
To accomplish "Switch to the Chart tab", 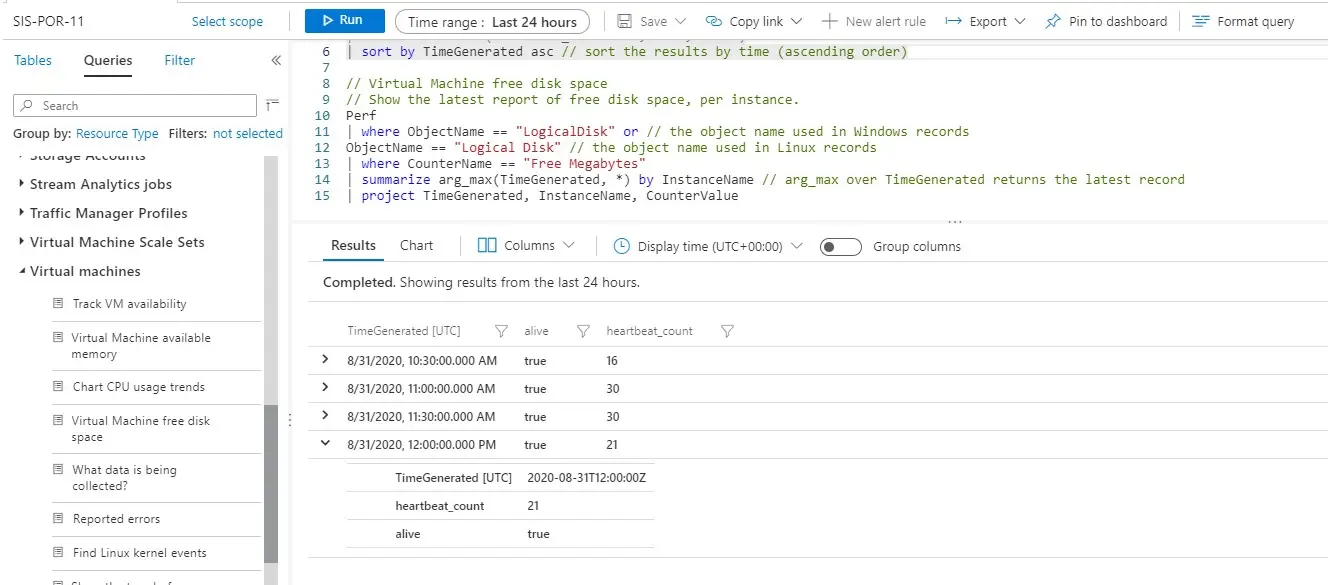I will pos(416,246).
